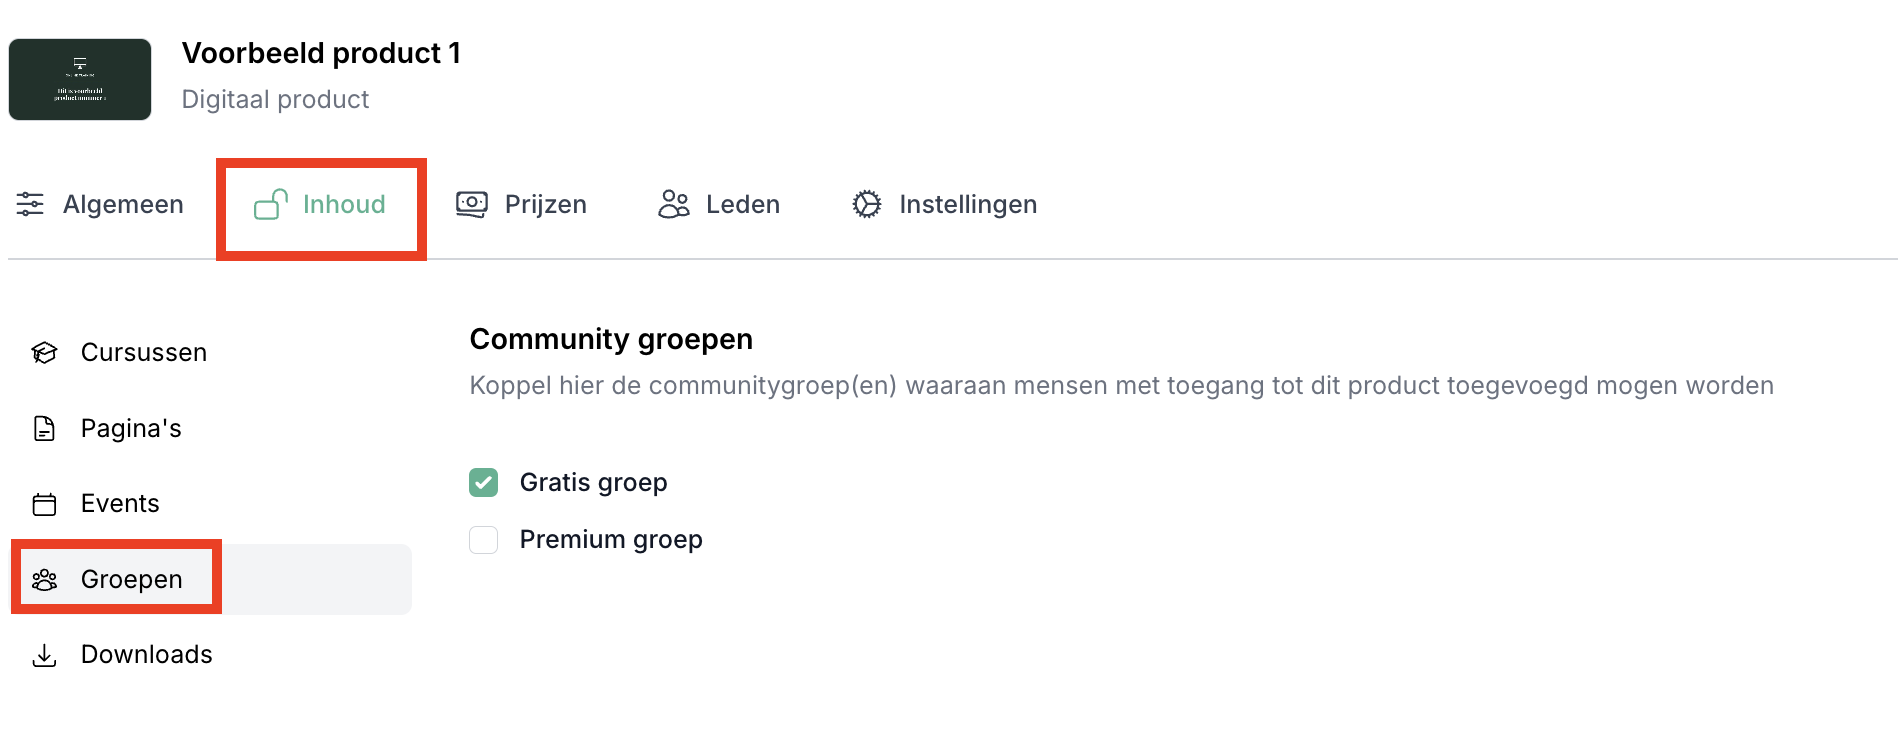
Task: Click the people icon beside Leden
Action: click(x=674, y=204)
